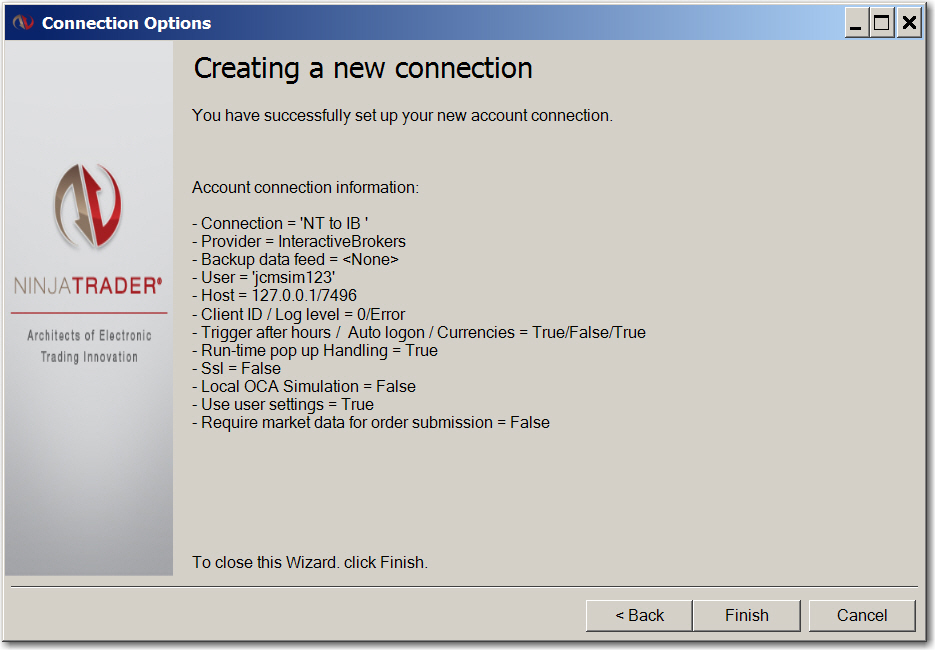Close the Connection Options window

pos(909,23)
